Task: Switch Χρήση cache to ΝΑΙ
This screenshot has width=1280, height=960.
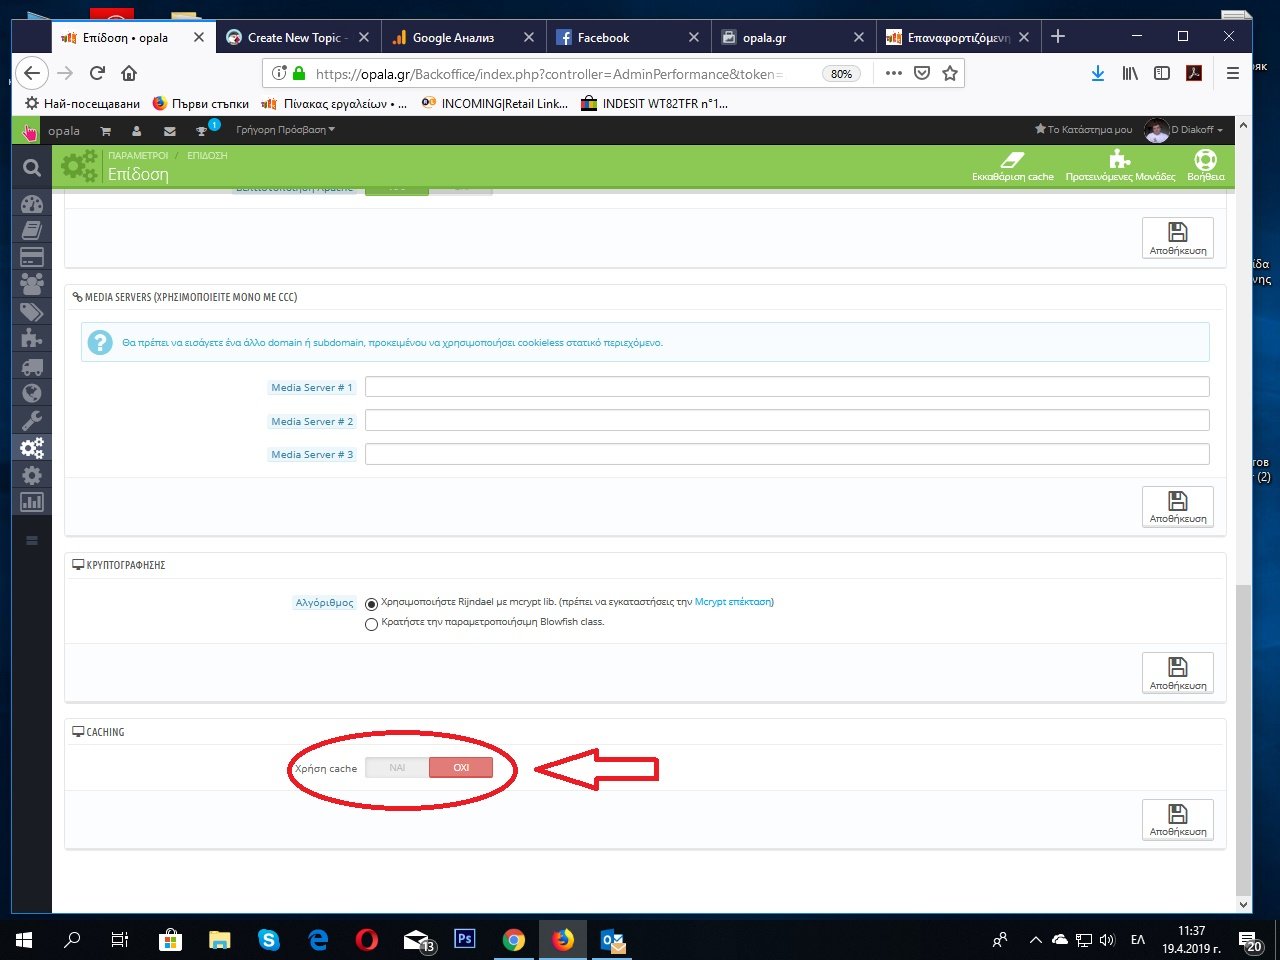Action: pos(397,768)
